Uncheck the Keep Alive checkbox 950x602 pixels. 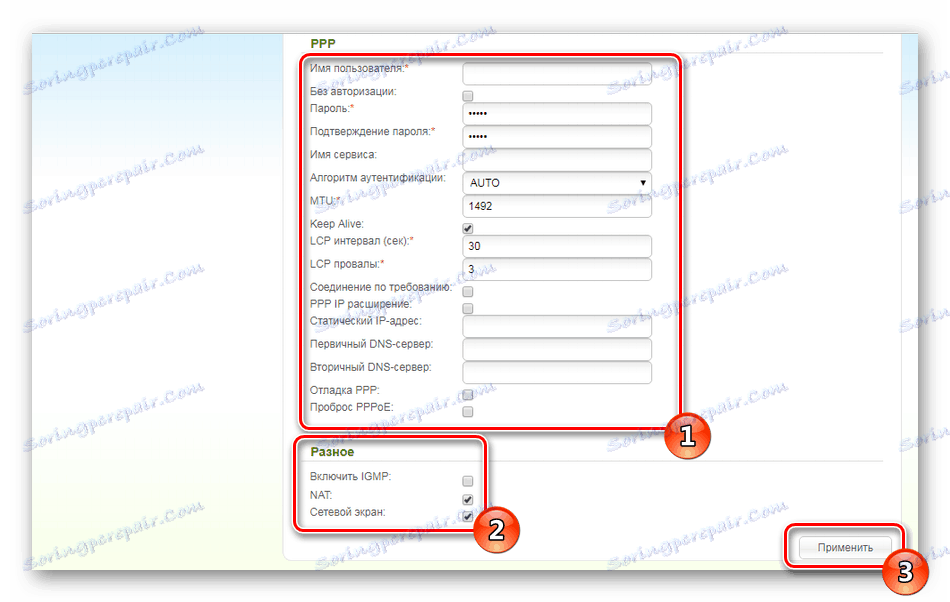[x=468, y=228]
